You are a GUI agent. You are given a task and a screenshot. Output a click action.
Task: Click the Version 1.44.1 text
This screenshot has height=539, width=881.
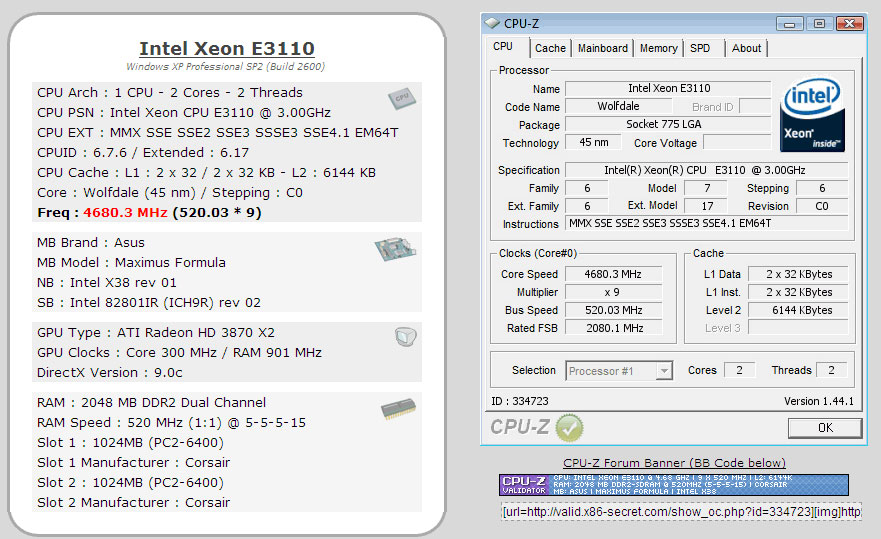click(x=819, y=401)
